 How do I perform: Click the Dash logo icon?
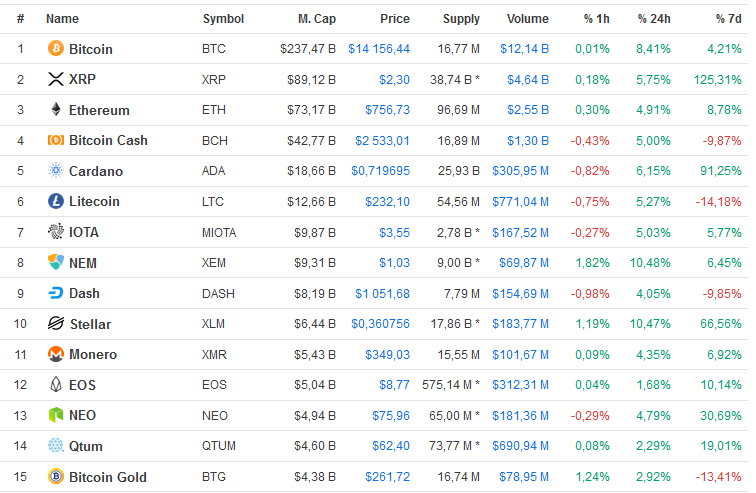click(56, 293)
